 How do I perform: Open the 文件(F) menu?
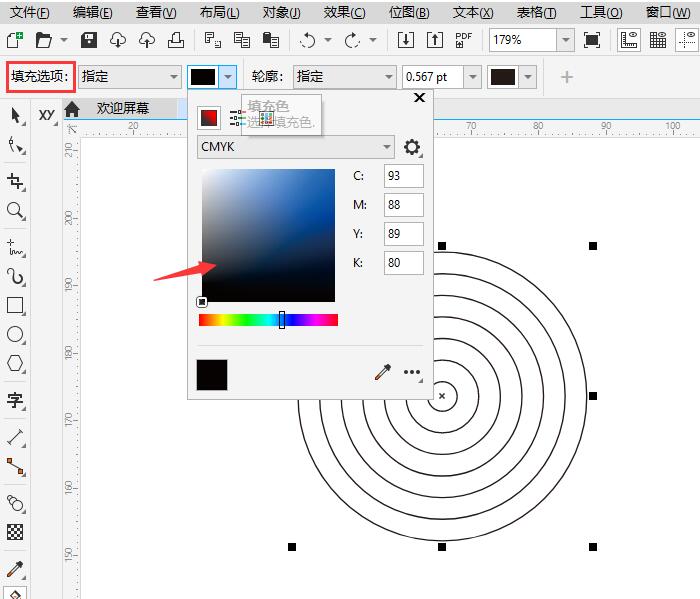coord(29,12)
